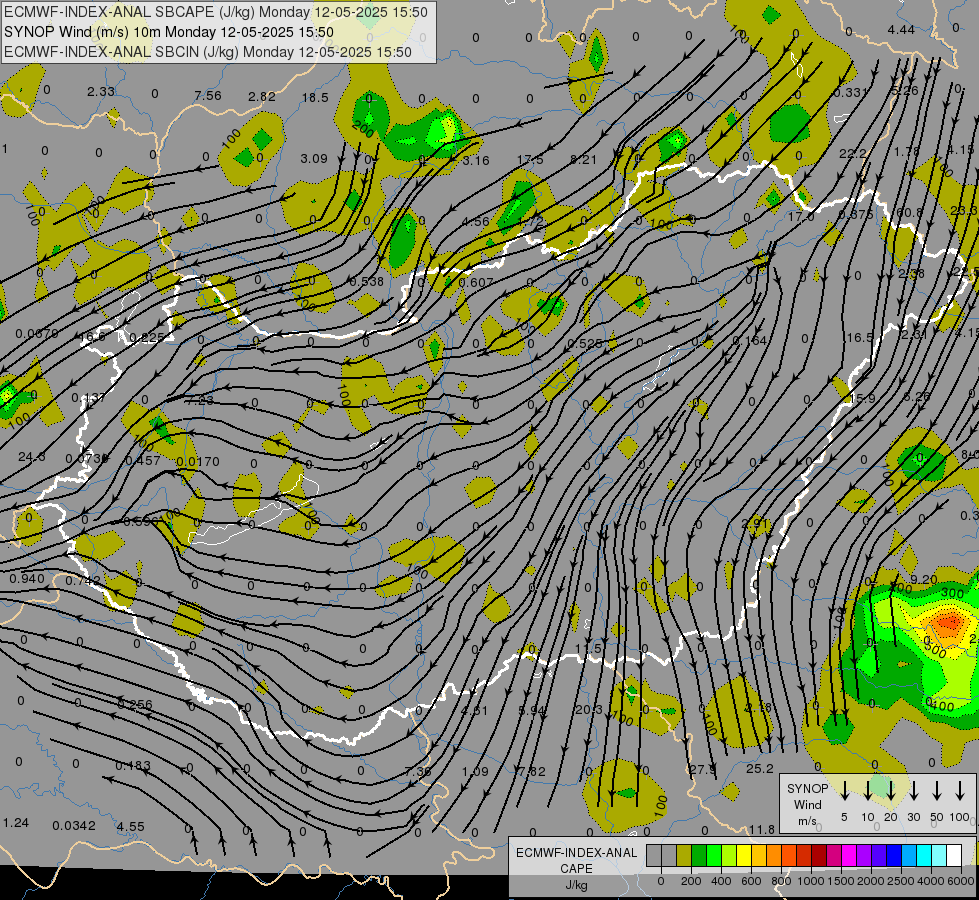Click the pure yellow CAPE legend swatch
The height and width of the screenshot is (900, 979).
(744, 855)
